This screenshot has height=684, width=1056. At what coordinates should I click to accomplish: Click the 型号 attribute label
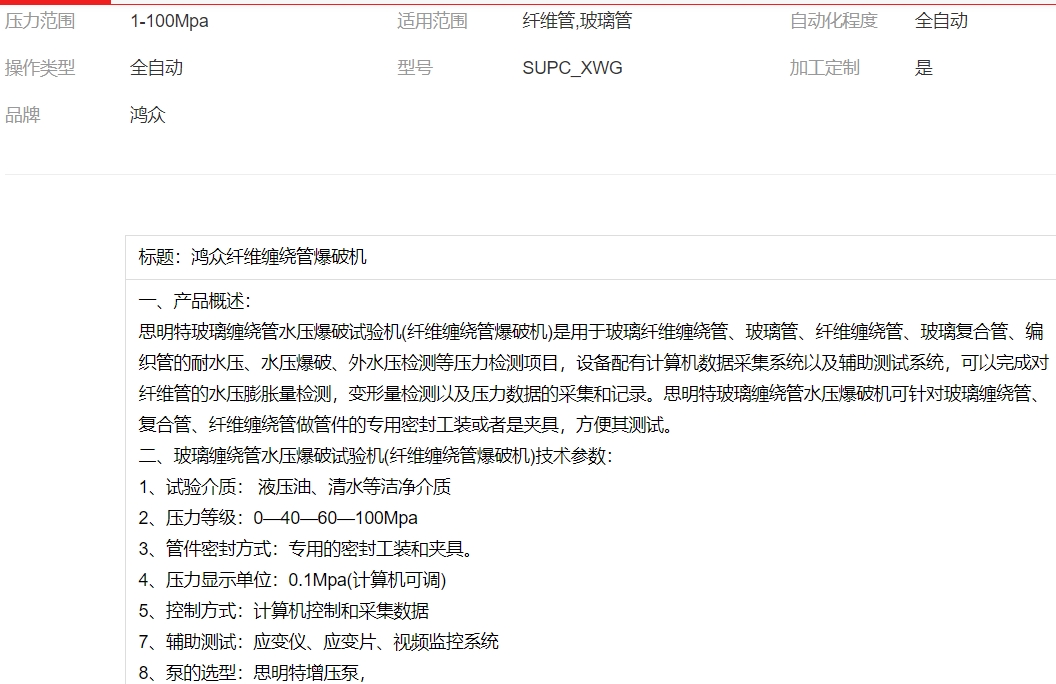coord(415,68)
